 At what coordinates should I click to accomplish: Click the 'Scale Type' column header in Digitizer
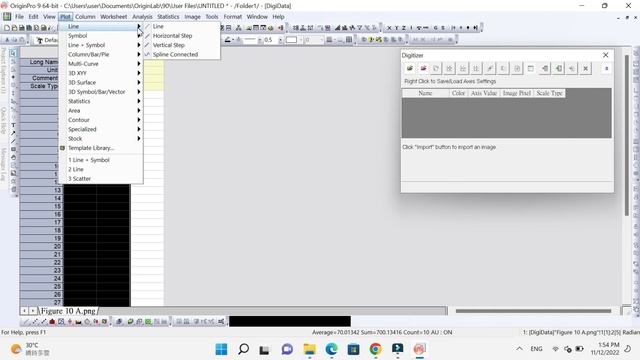pyautogui.click(x=549, y=93)
